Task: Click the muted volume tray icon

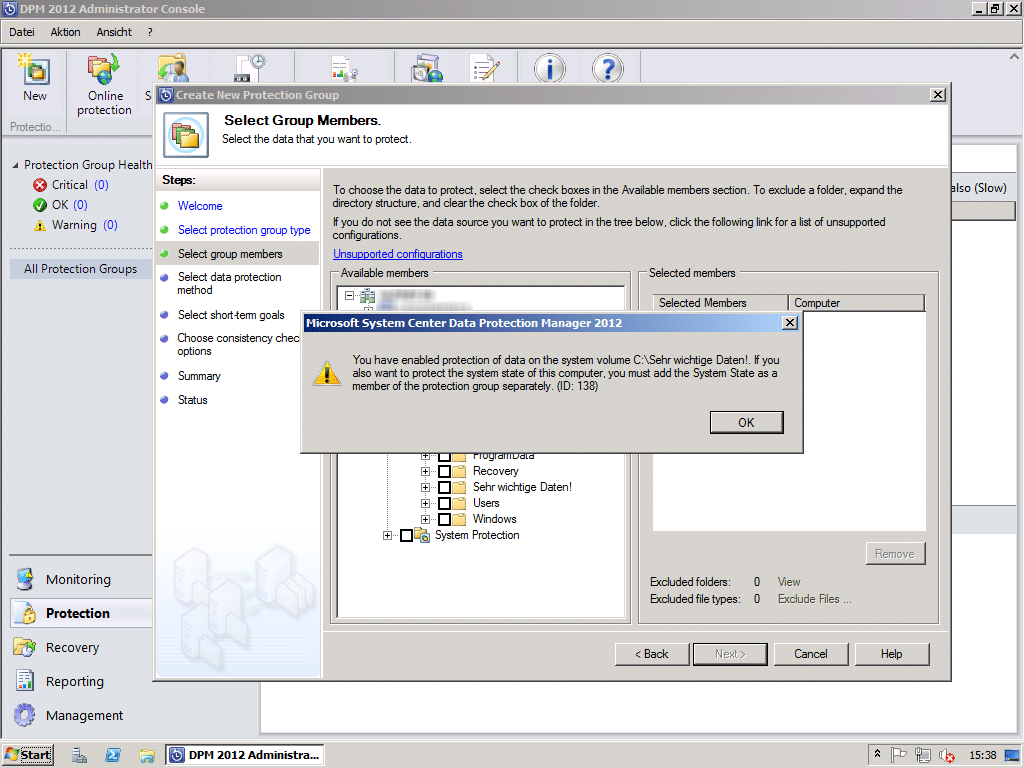Action: click(946, 755)
